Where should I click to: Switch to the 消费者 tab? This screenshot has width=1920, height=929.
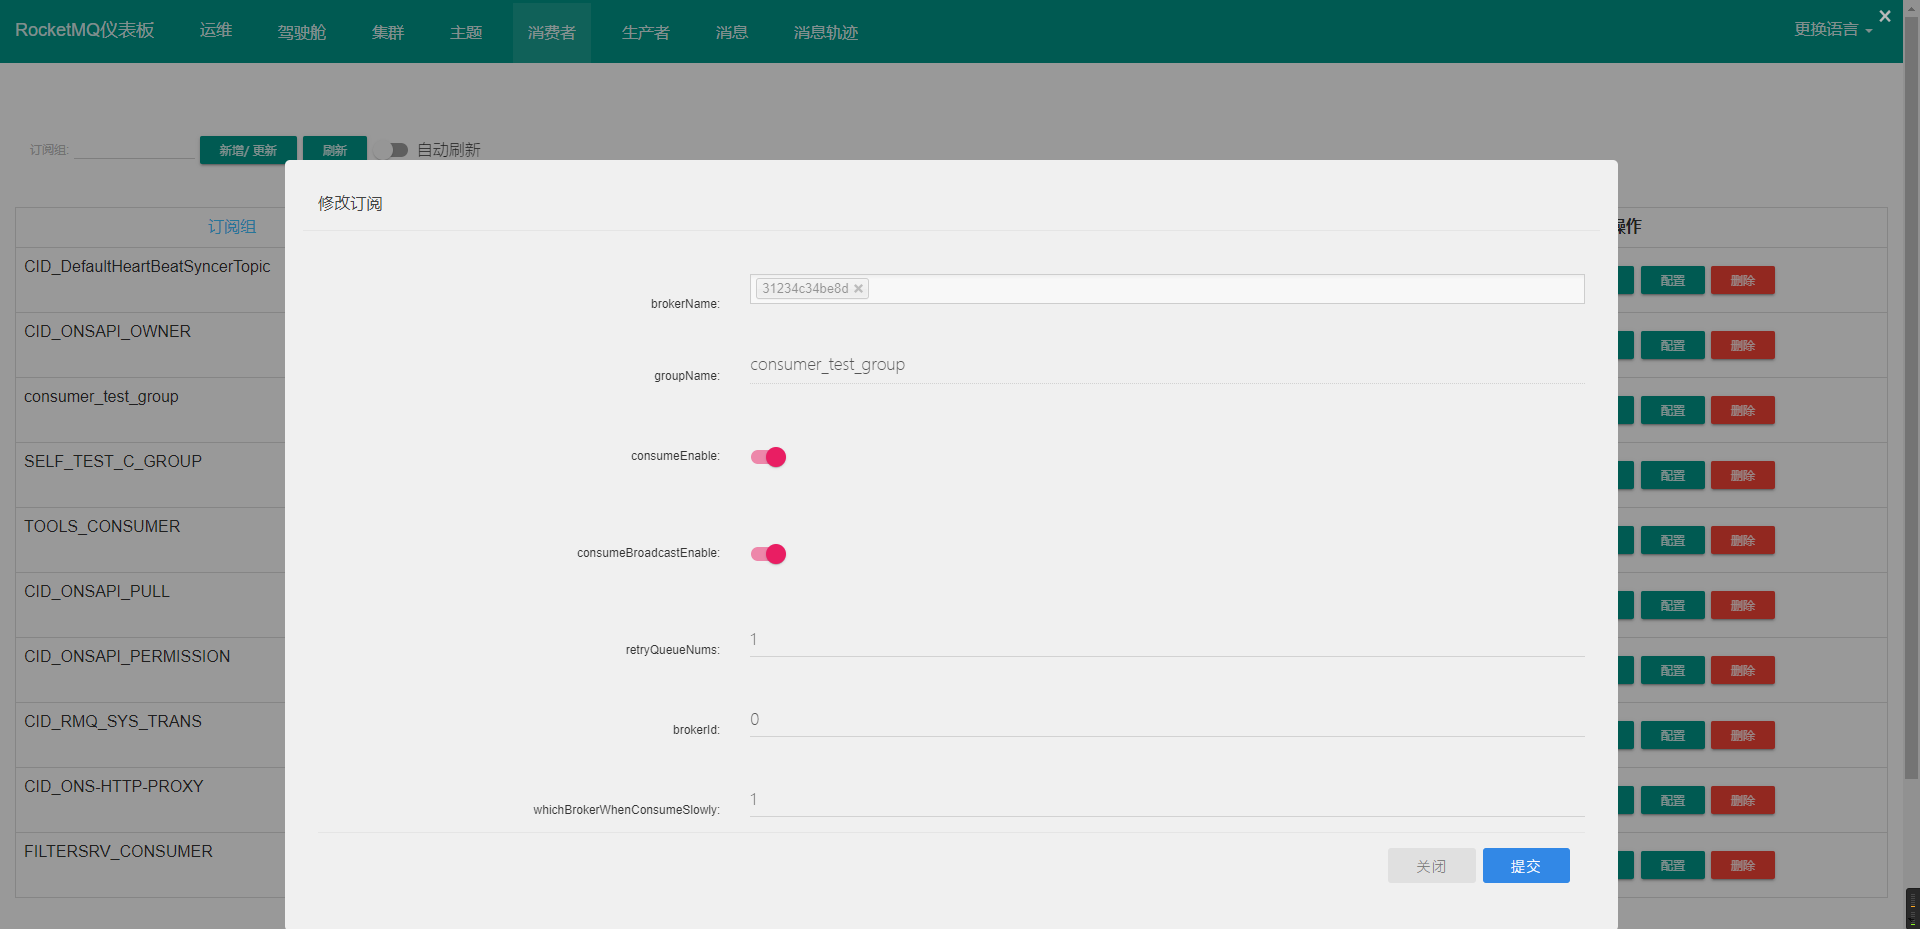coord(551,32)
